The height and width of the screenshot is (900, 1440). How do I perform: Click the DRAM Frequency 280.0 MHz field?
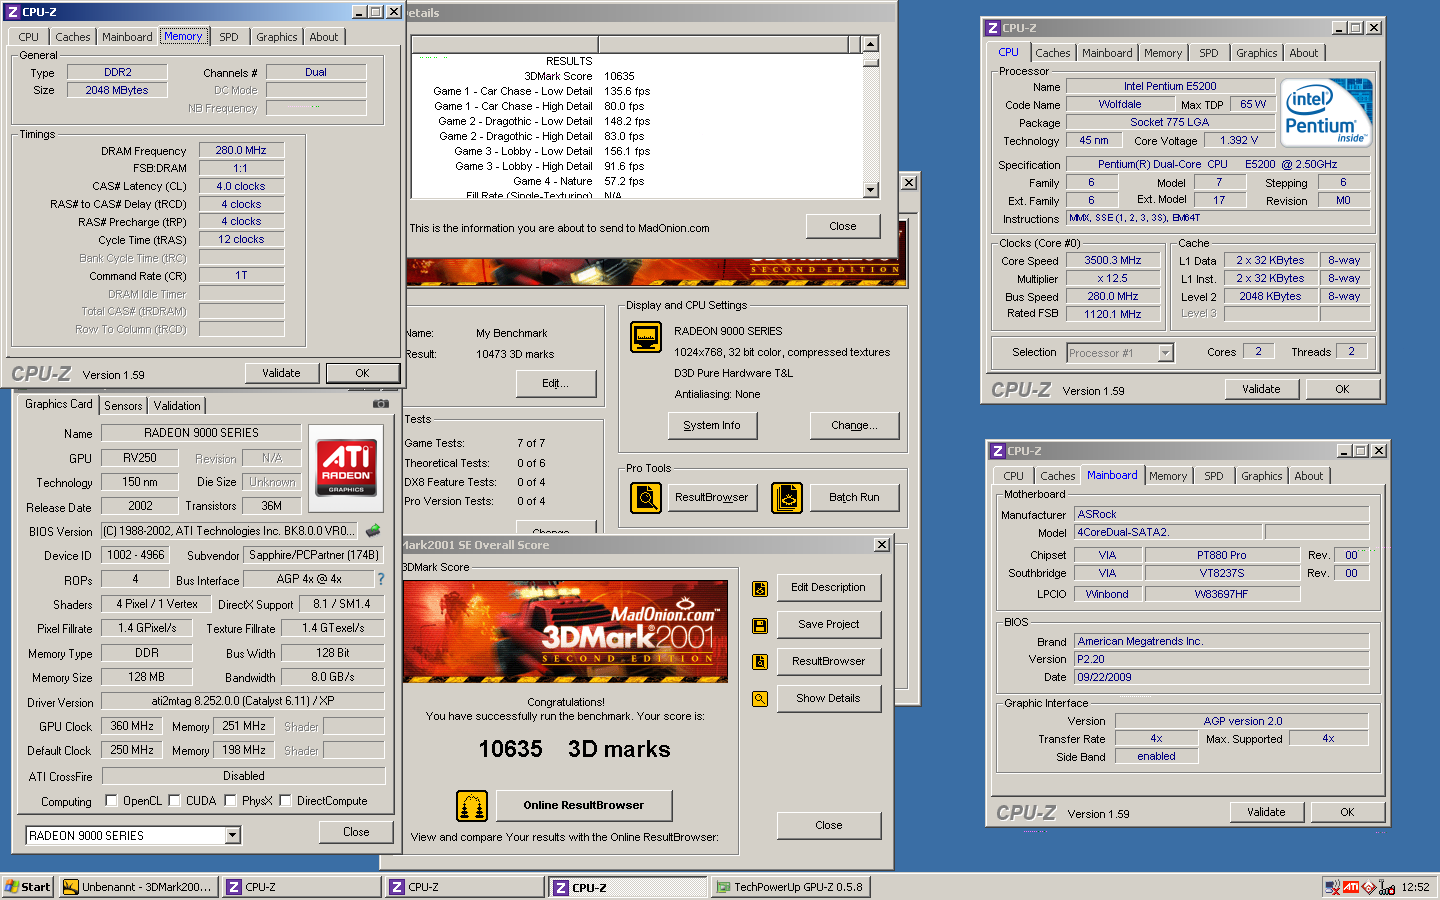[241, 150]
